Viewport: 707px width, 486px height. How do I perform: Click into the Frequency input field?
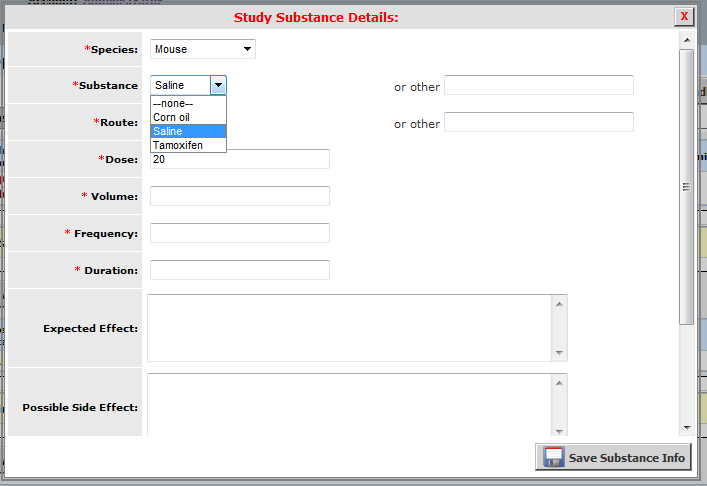(x=239, y=233)
